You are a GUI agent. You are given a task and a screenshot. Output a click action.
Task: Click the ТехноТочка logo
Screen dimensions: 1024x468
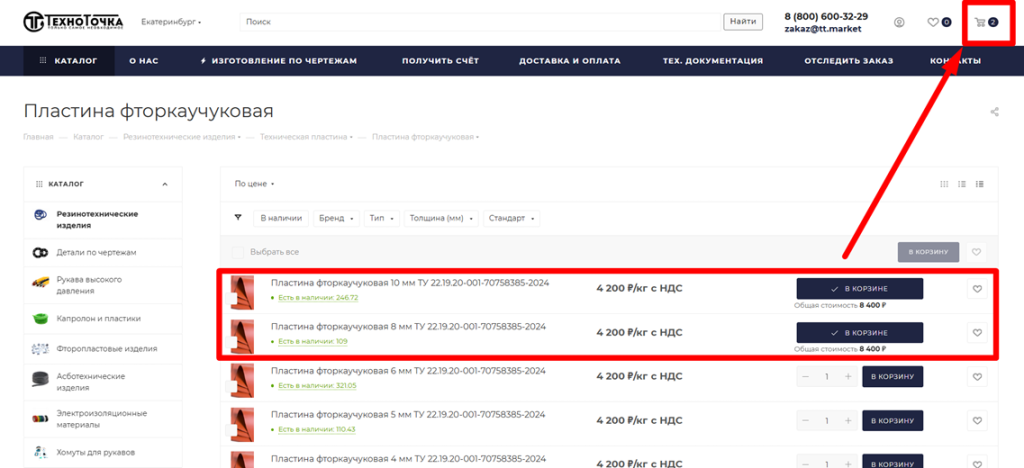click(74, 22)
